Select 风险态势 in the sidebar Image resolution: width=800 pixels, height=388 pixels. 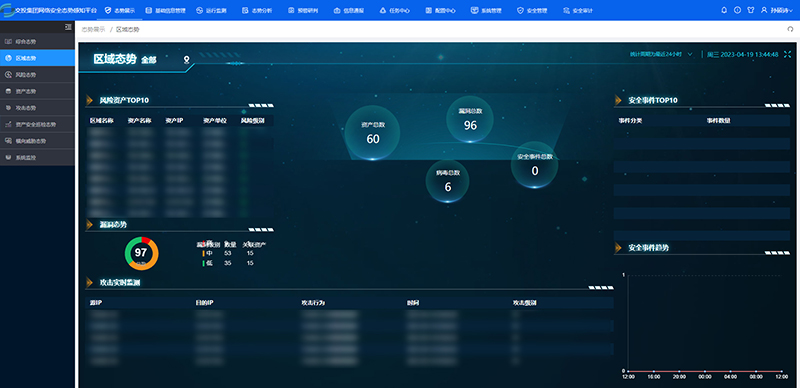coord(37,75)
